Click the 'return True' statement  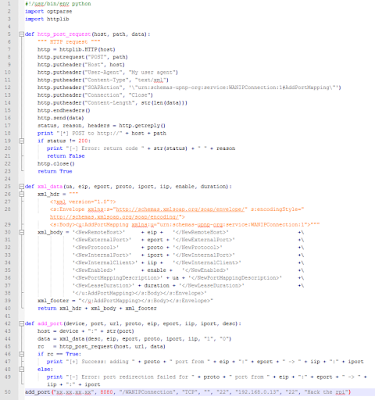55,171
